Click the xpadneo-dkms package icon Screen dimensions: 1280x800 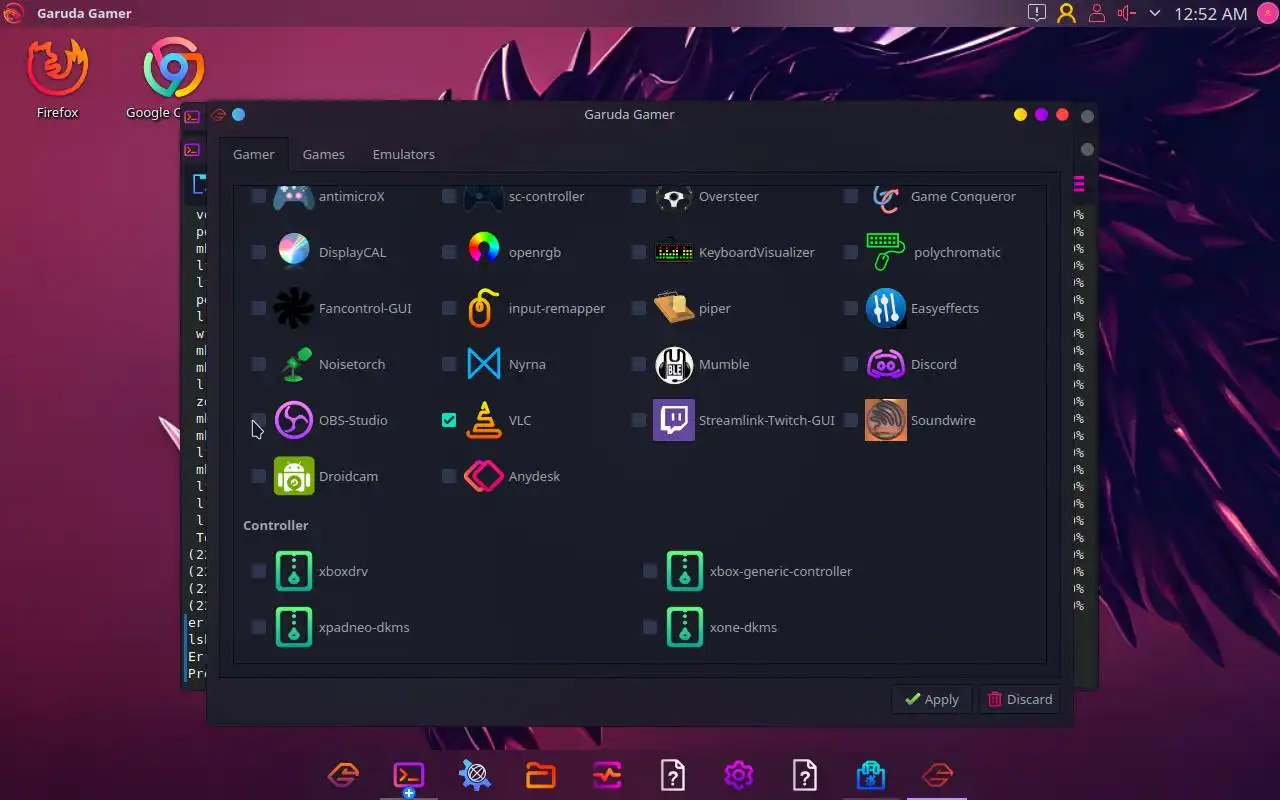pyautogui.click(x=294, y=627)
